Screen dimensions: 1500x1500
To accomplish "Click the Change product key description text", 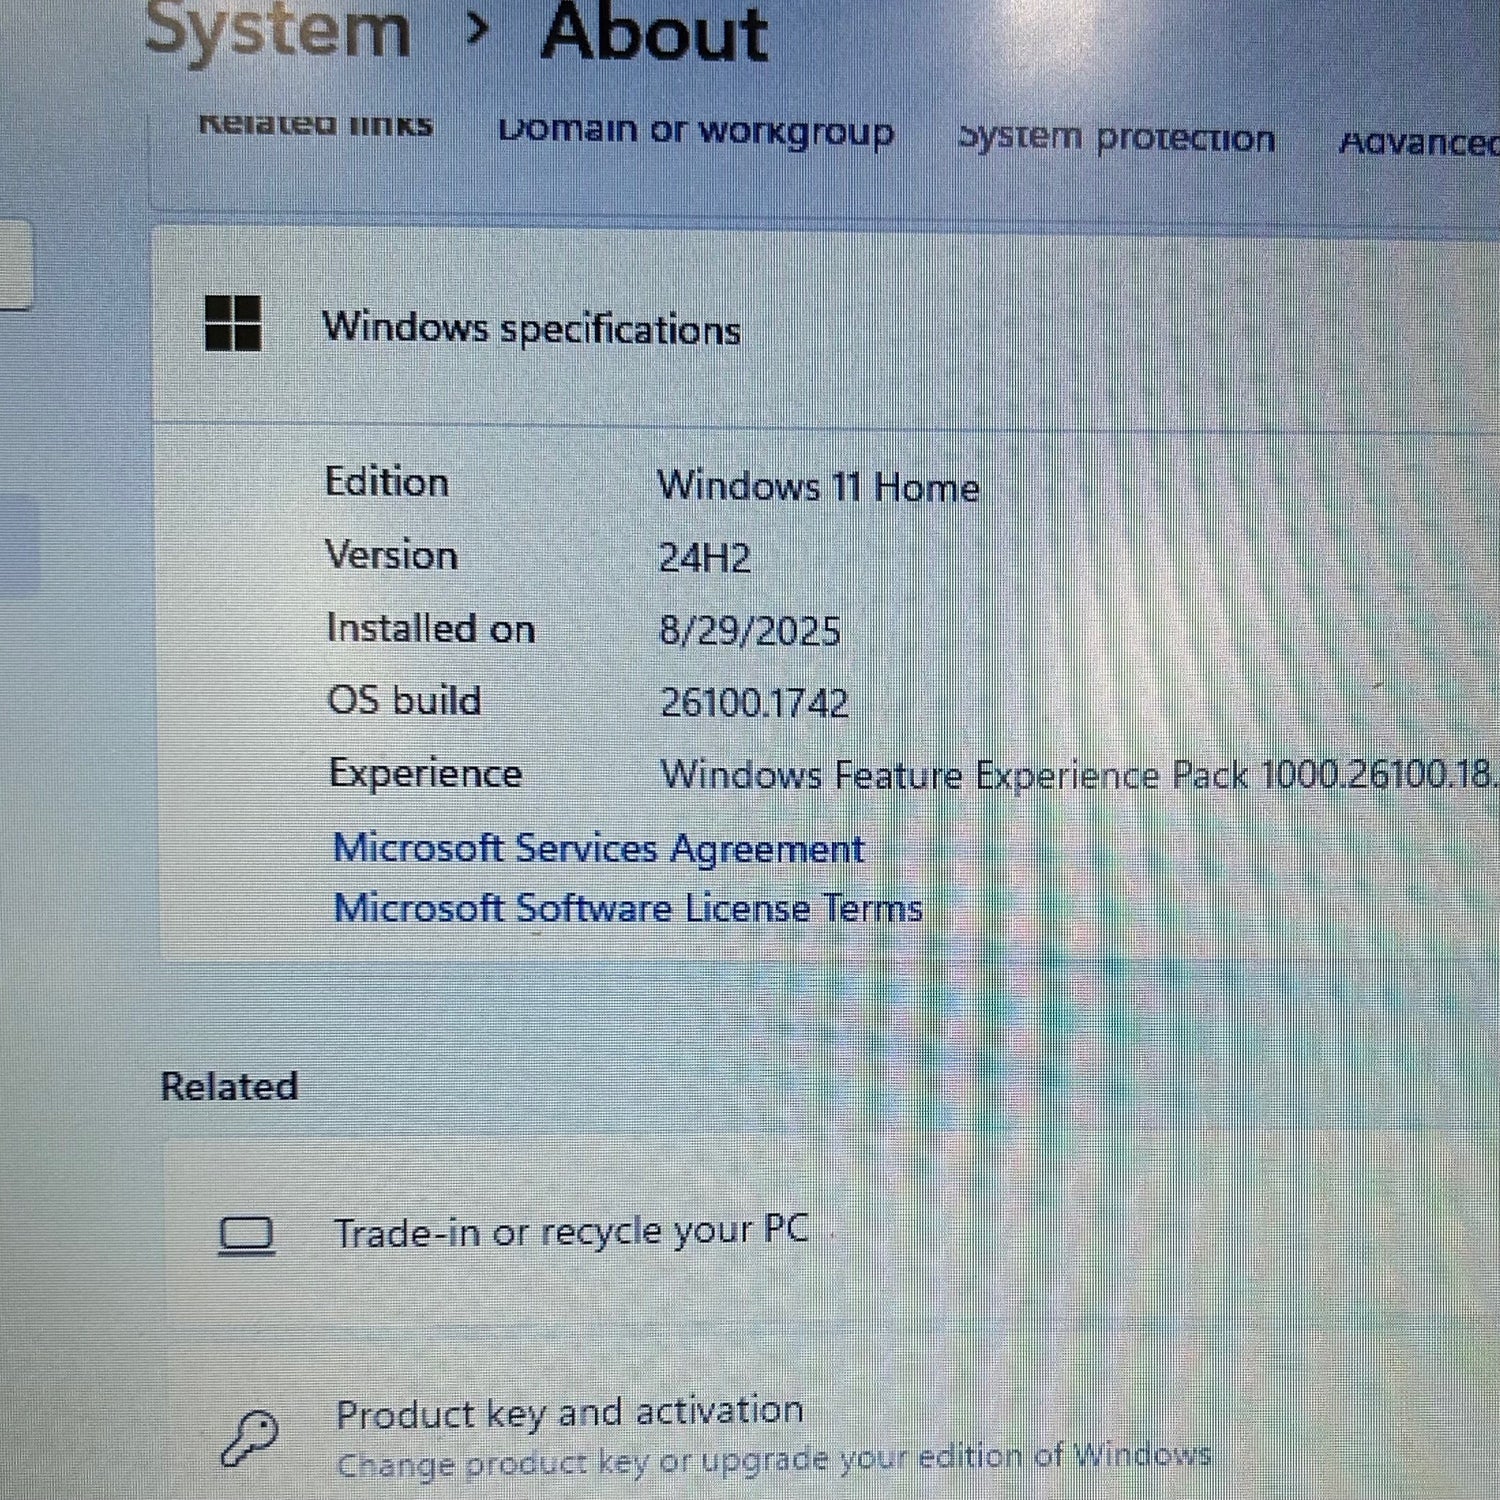I will pyautogui.click(x=772, y=1461).
